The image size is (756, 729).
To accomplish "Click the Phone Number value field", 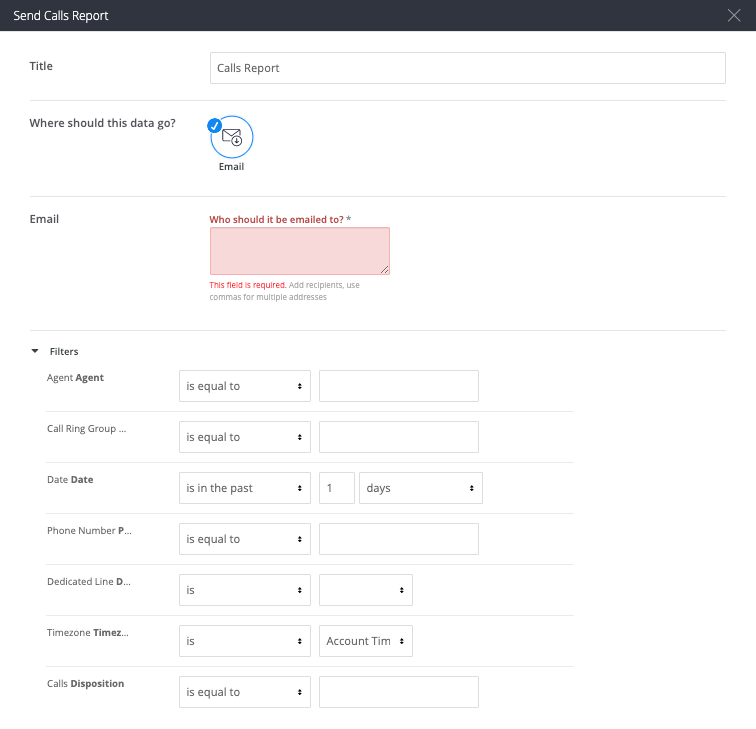I will 399,539.
